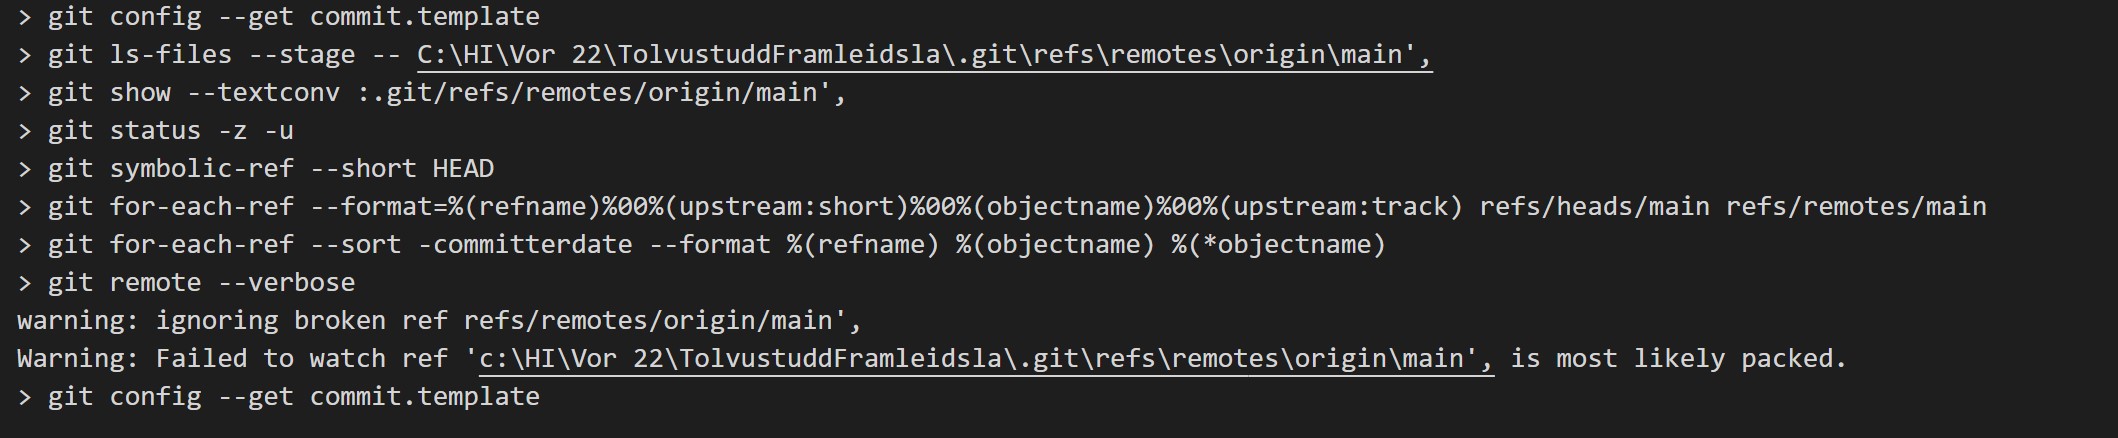Click the "%(*objectname)" format token
This screenshot has height=438, width=2118.
pos(1278,245)
